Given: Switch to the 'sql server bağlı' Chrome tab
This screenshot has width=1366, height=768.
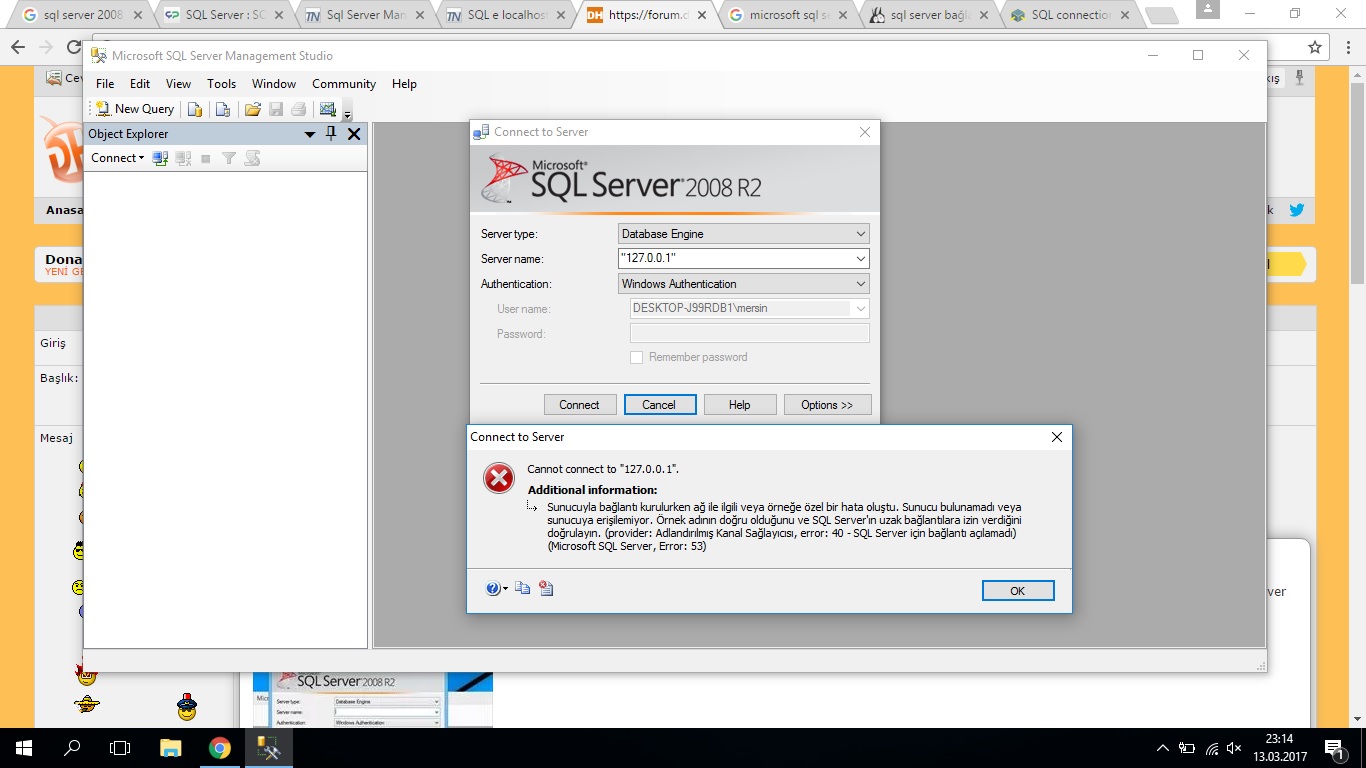Looking at the screenshot, I should click(x=932, y=15).
